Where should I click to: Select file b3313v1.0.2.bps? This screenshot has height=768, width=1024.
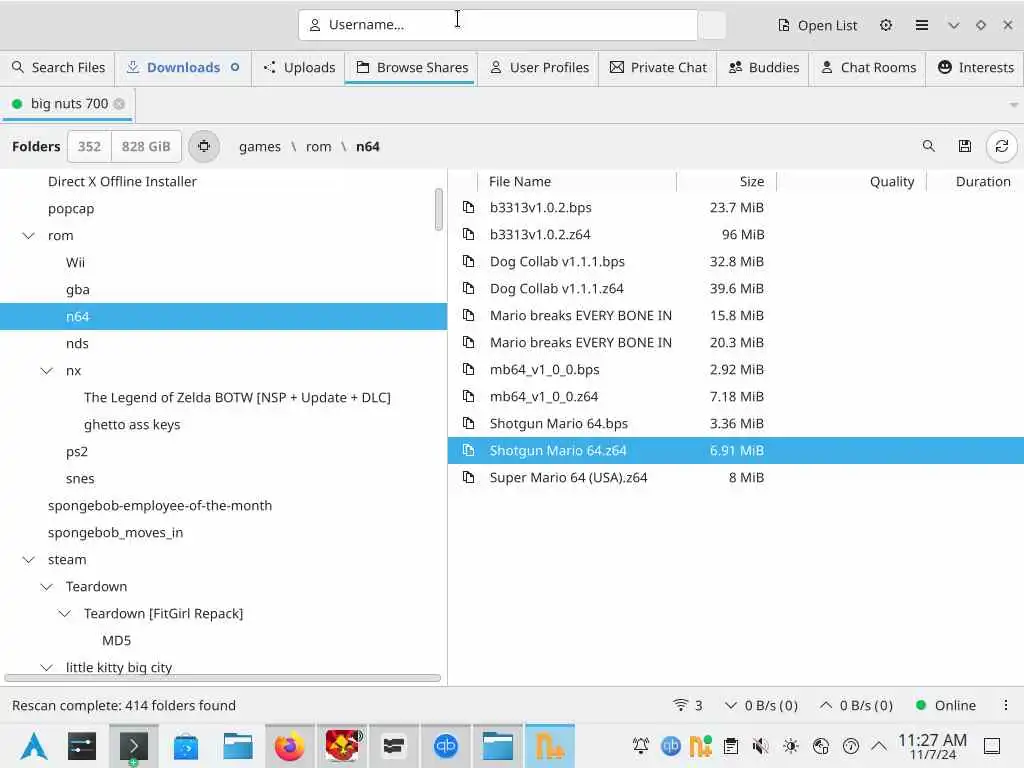[x=736, y=208]
